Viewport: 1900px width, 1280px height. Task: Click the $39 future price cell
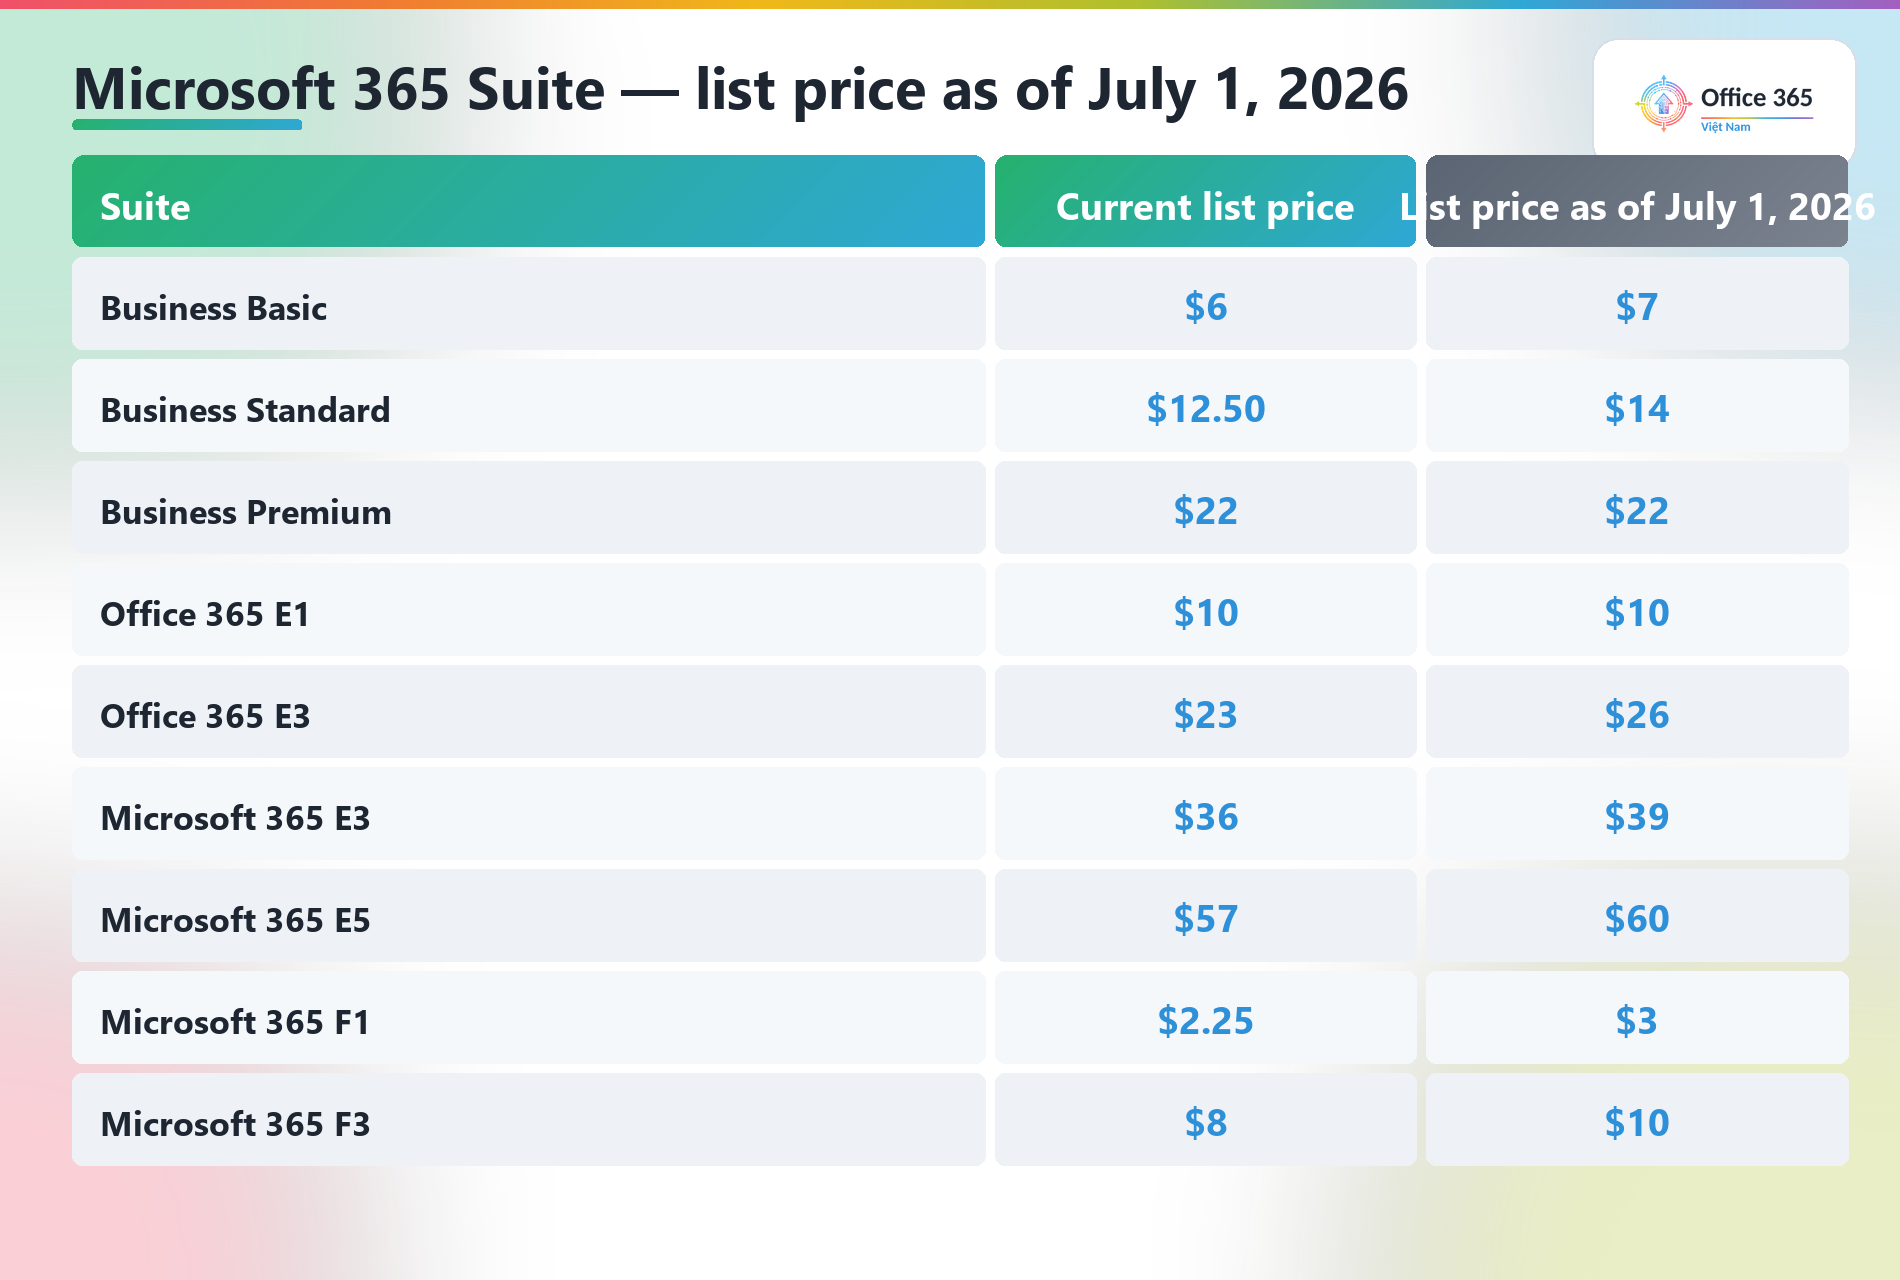click(x=1637, y=814)
